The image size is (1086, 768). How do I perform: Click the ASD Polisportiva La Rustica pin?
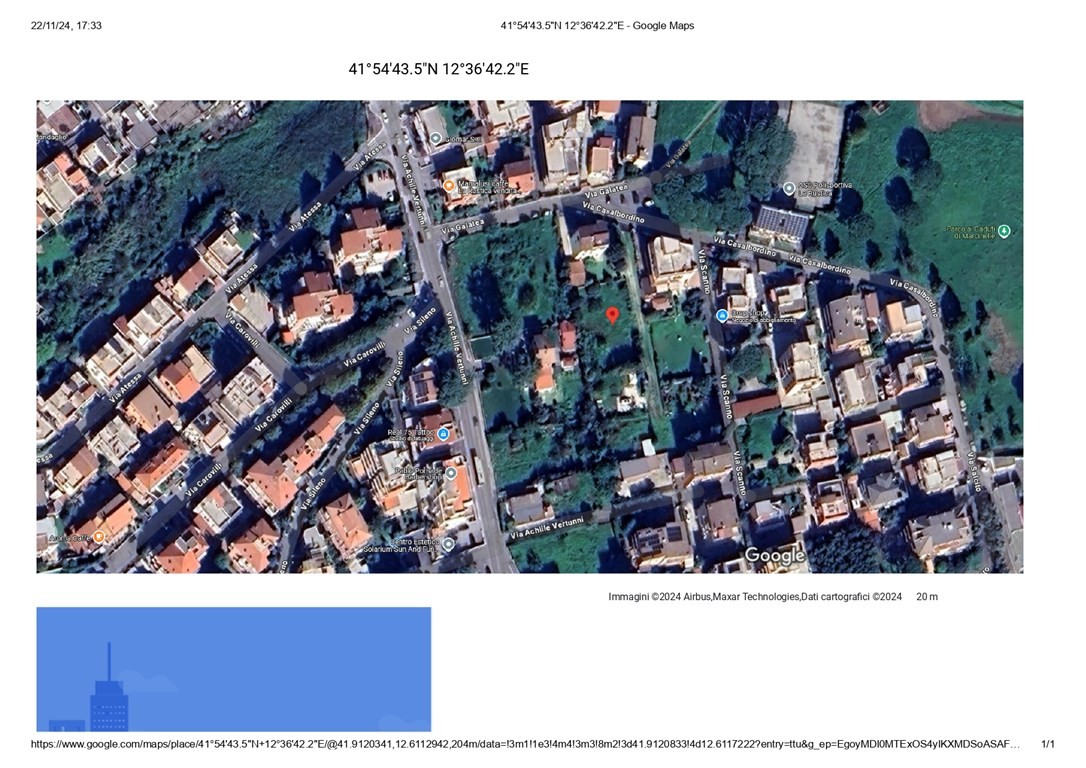coord(789,188)
